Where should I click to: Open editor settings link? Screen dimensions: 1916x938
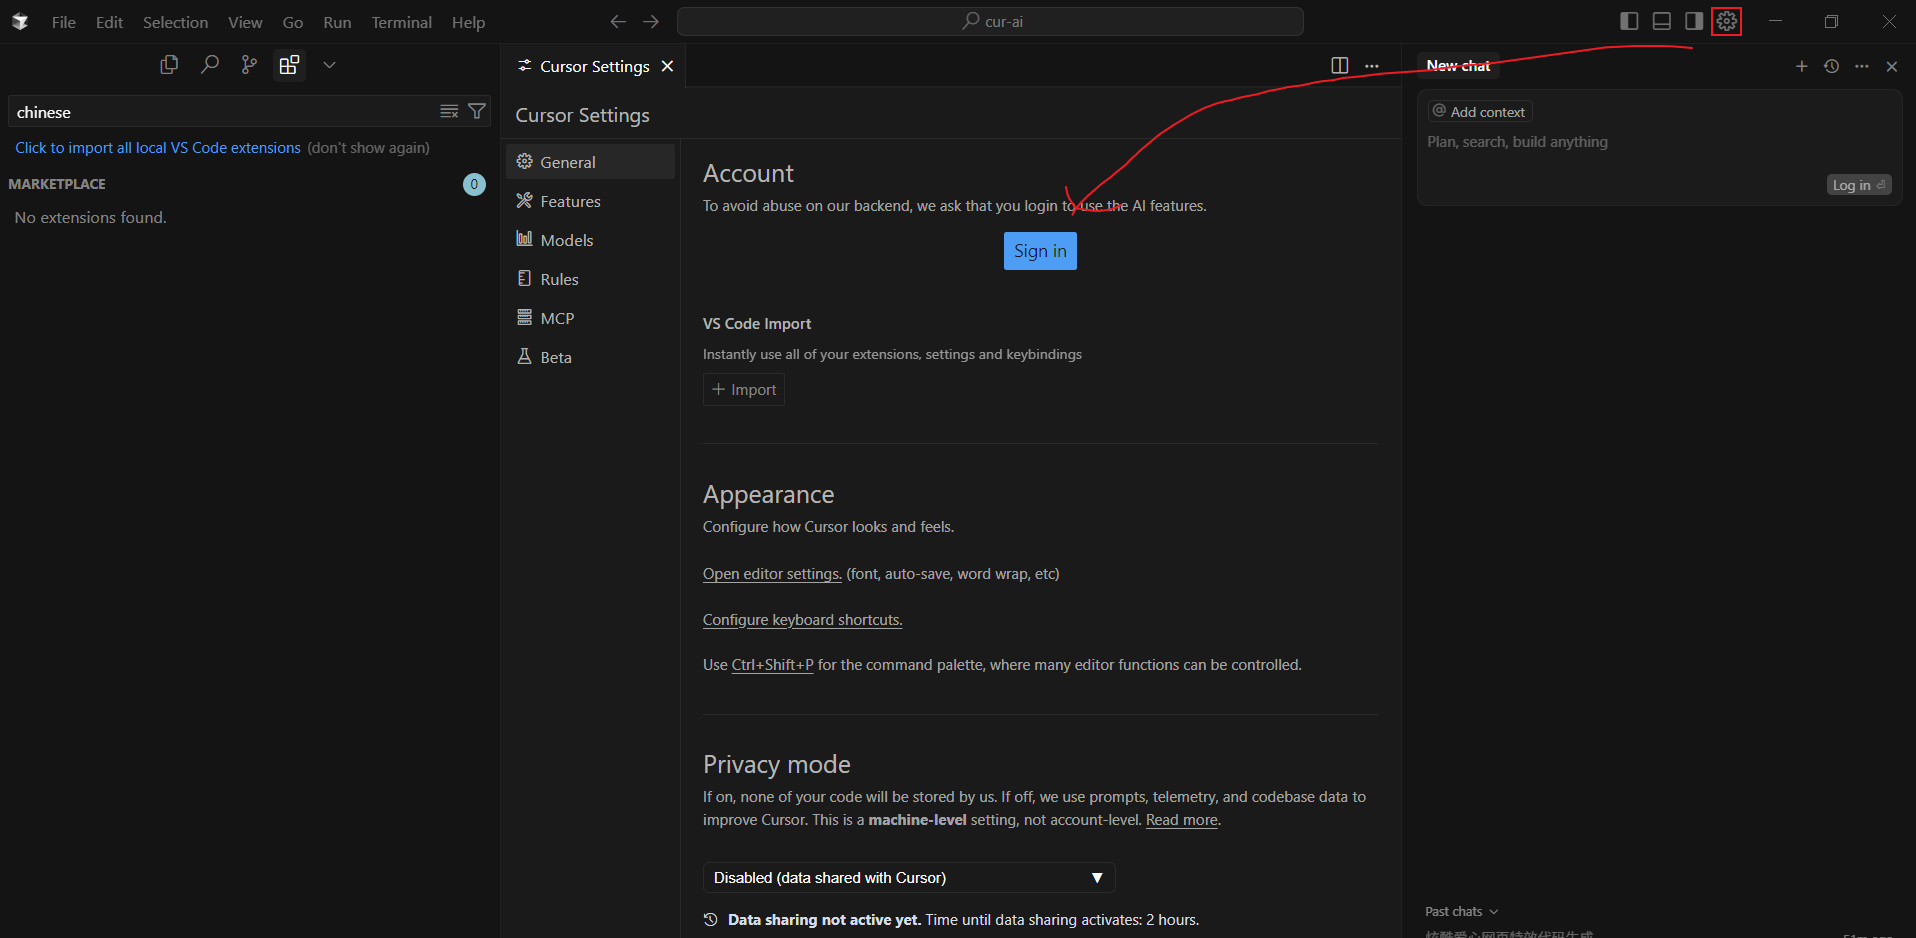(772, 574)
